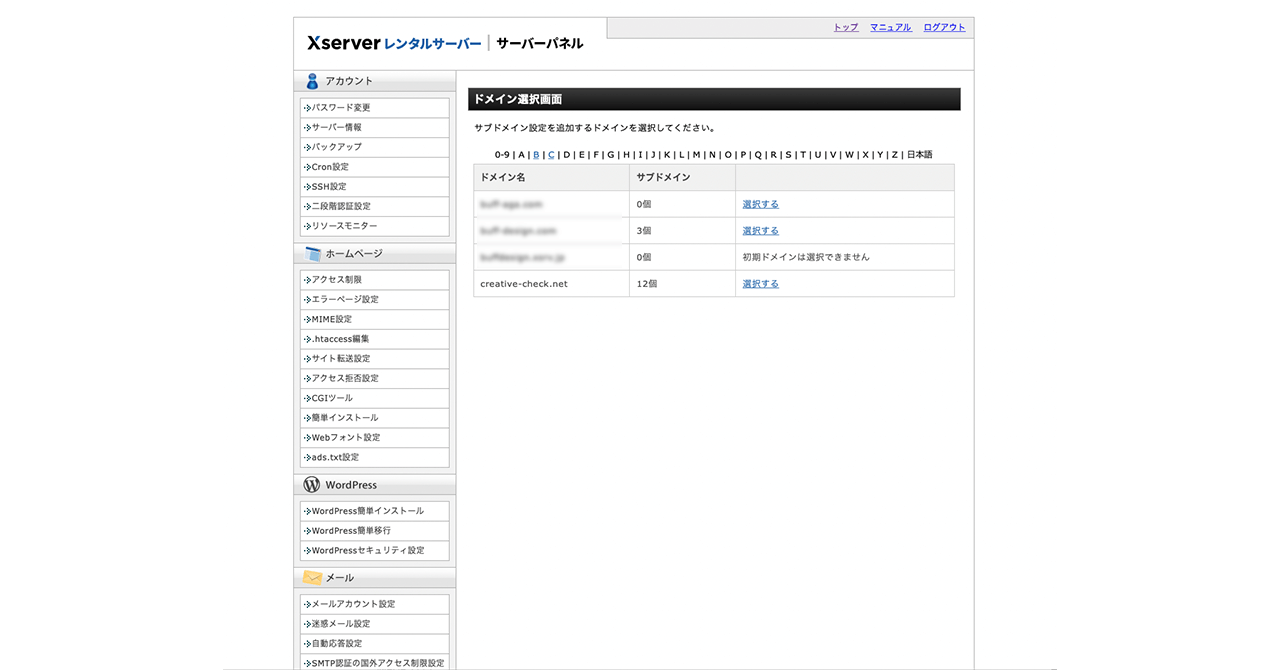Click the ログアウト link

[944, 28]
